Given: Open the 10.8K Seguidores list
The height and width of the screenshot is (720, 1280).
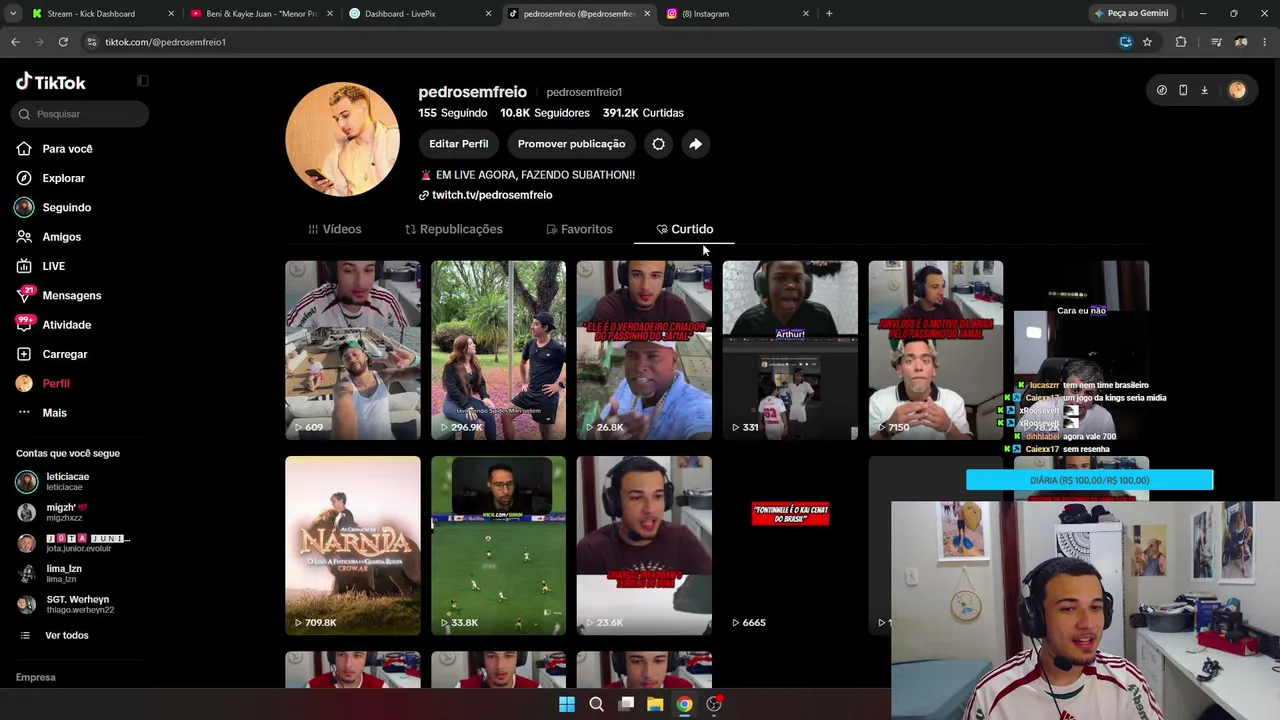Looking at the screenshot, I should 545,113.
